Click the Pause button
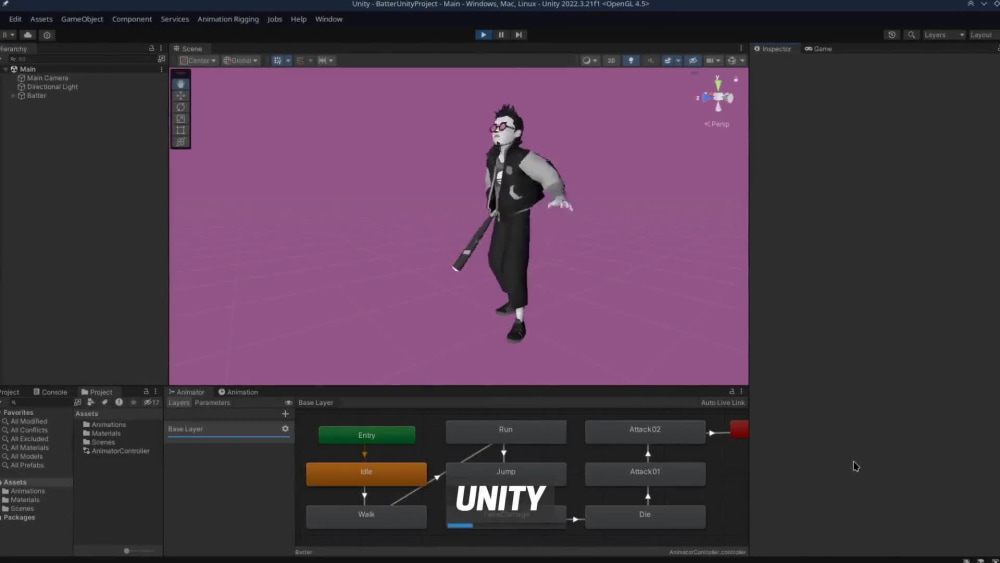1000x563 pixels. [501, 35]
